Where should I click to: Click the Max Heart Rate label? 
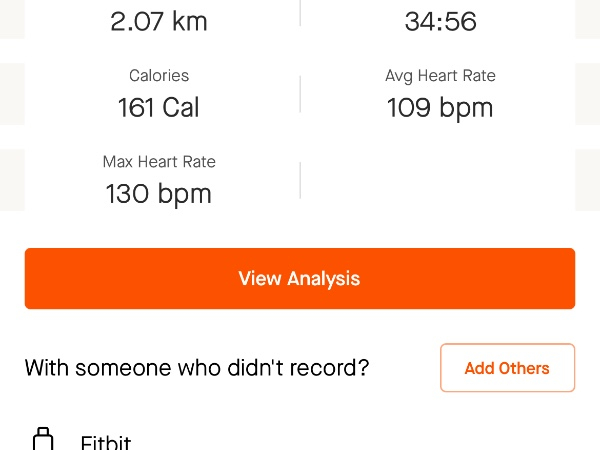(x=159, y=162)
